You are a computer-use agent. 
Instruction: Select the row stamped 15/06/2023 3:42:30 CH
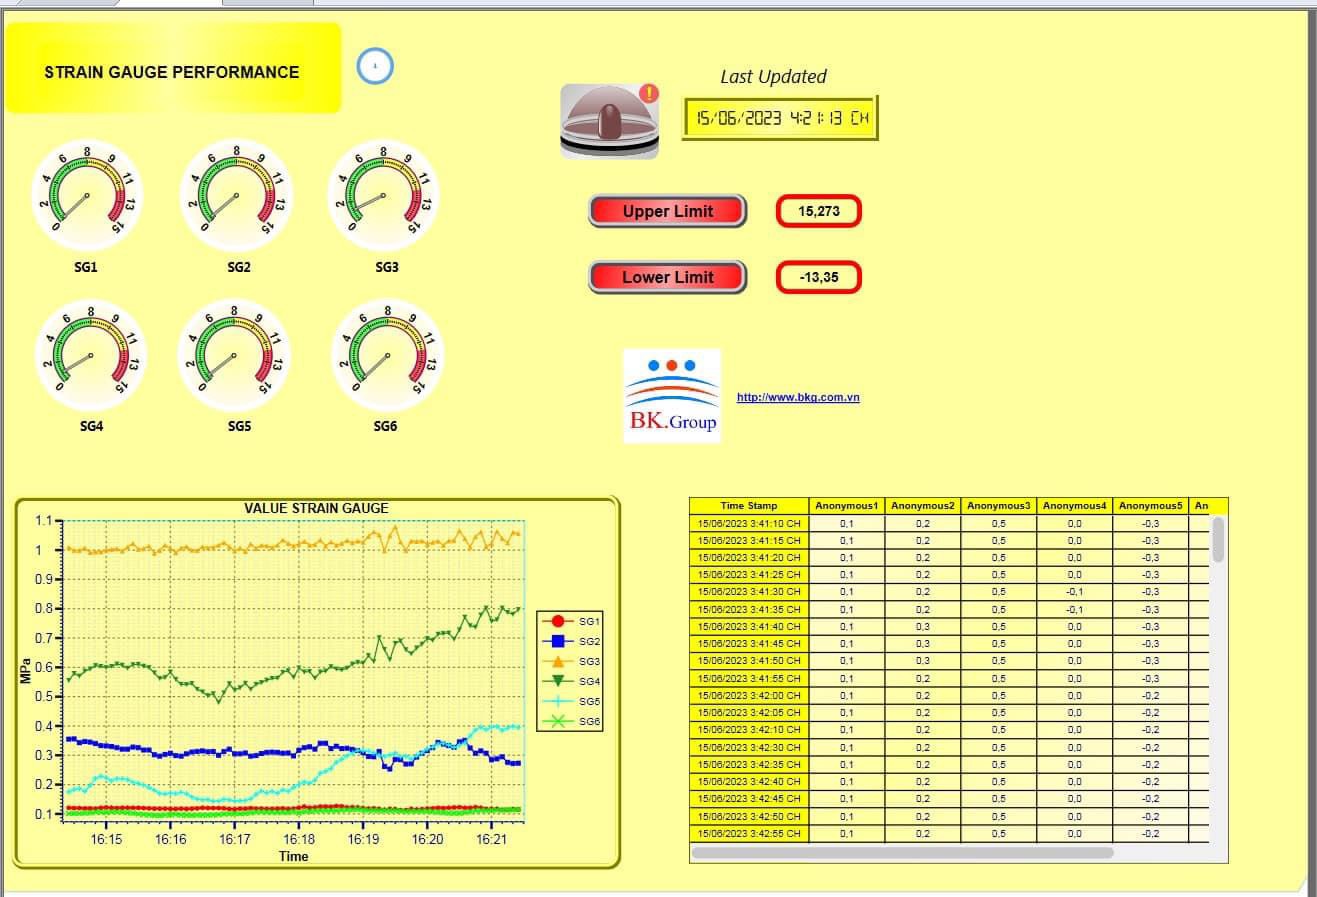(x=950, y=747)
